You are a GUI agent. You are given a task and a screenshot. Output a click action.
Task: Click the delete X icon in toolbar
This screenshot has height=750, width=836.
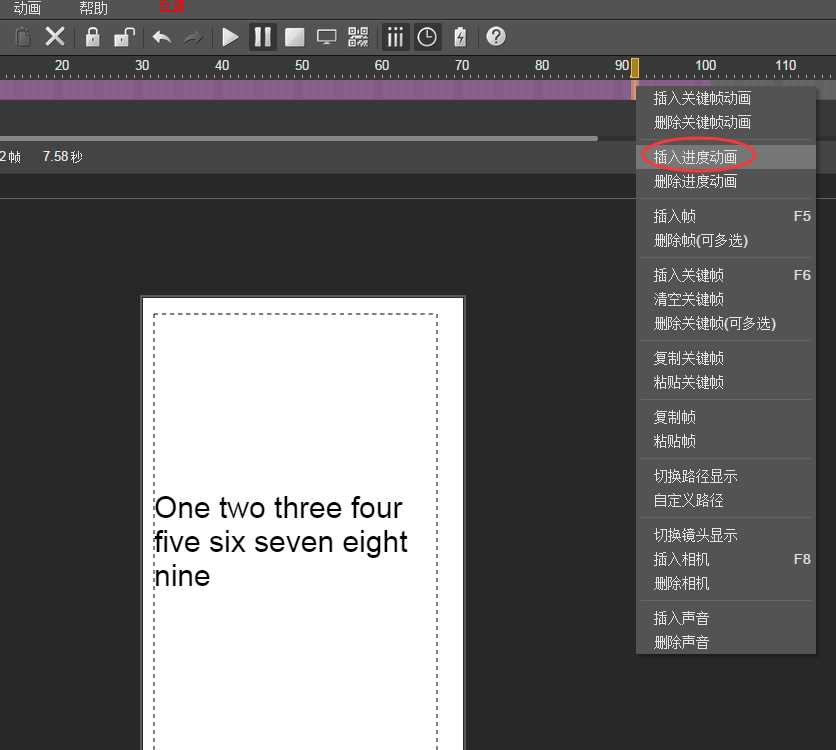click(55, 37)
